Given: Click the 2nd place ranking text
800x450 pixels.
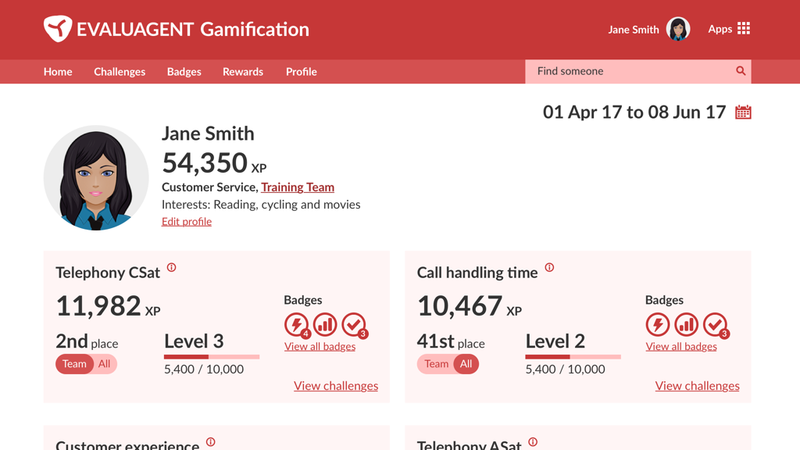Looking at the screenshot, I should 87,341.
